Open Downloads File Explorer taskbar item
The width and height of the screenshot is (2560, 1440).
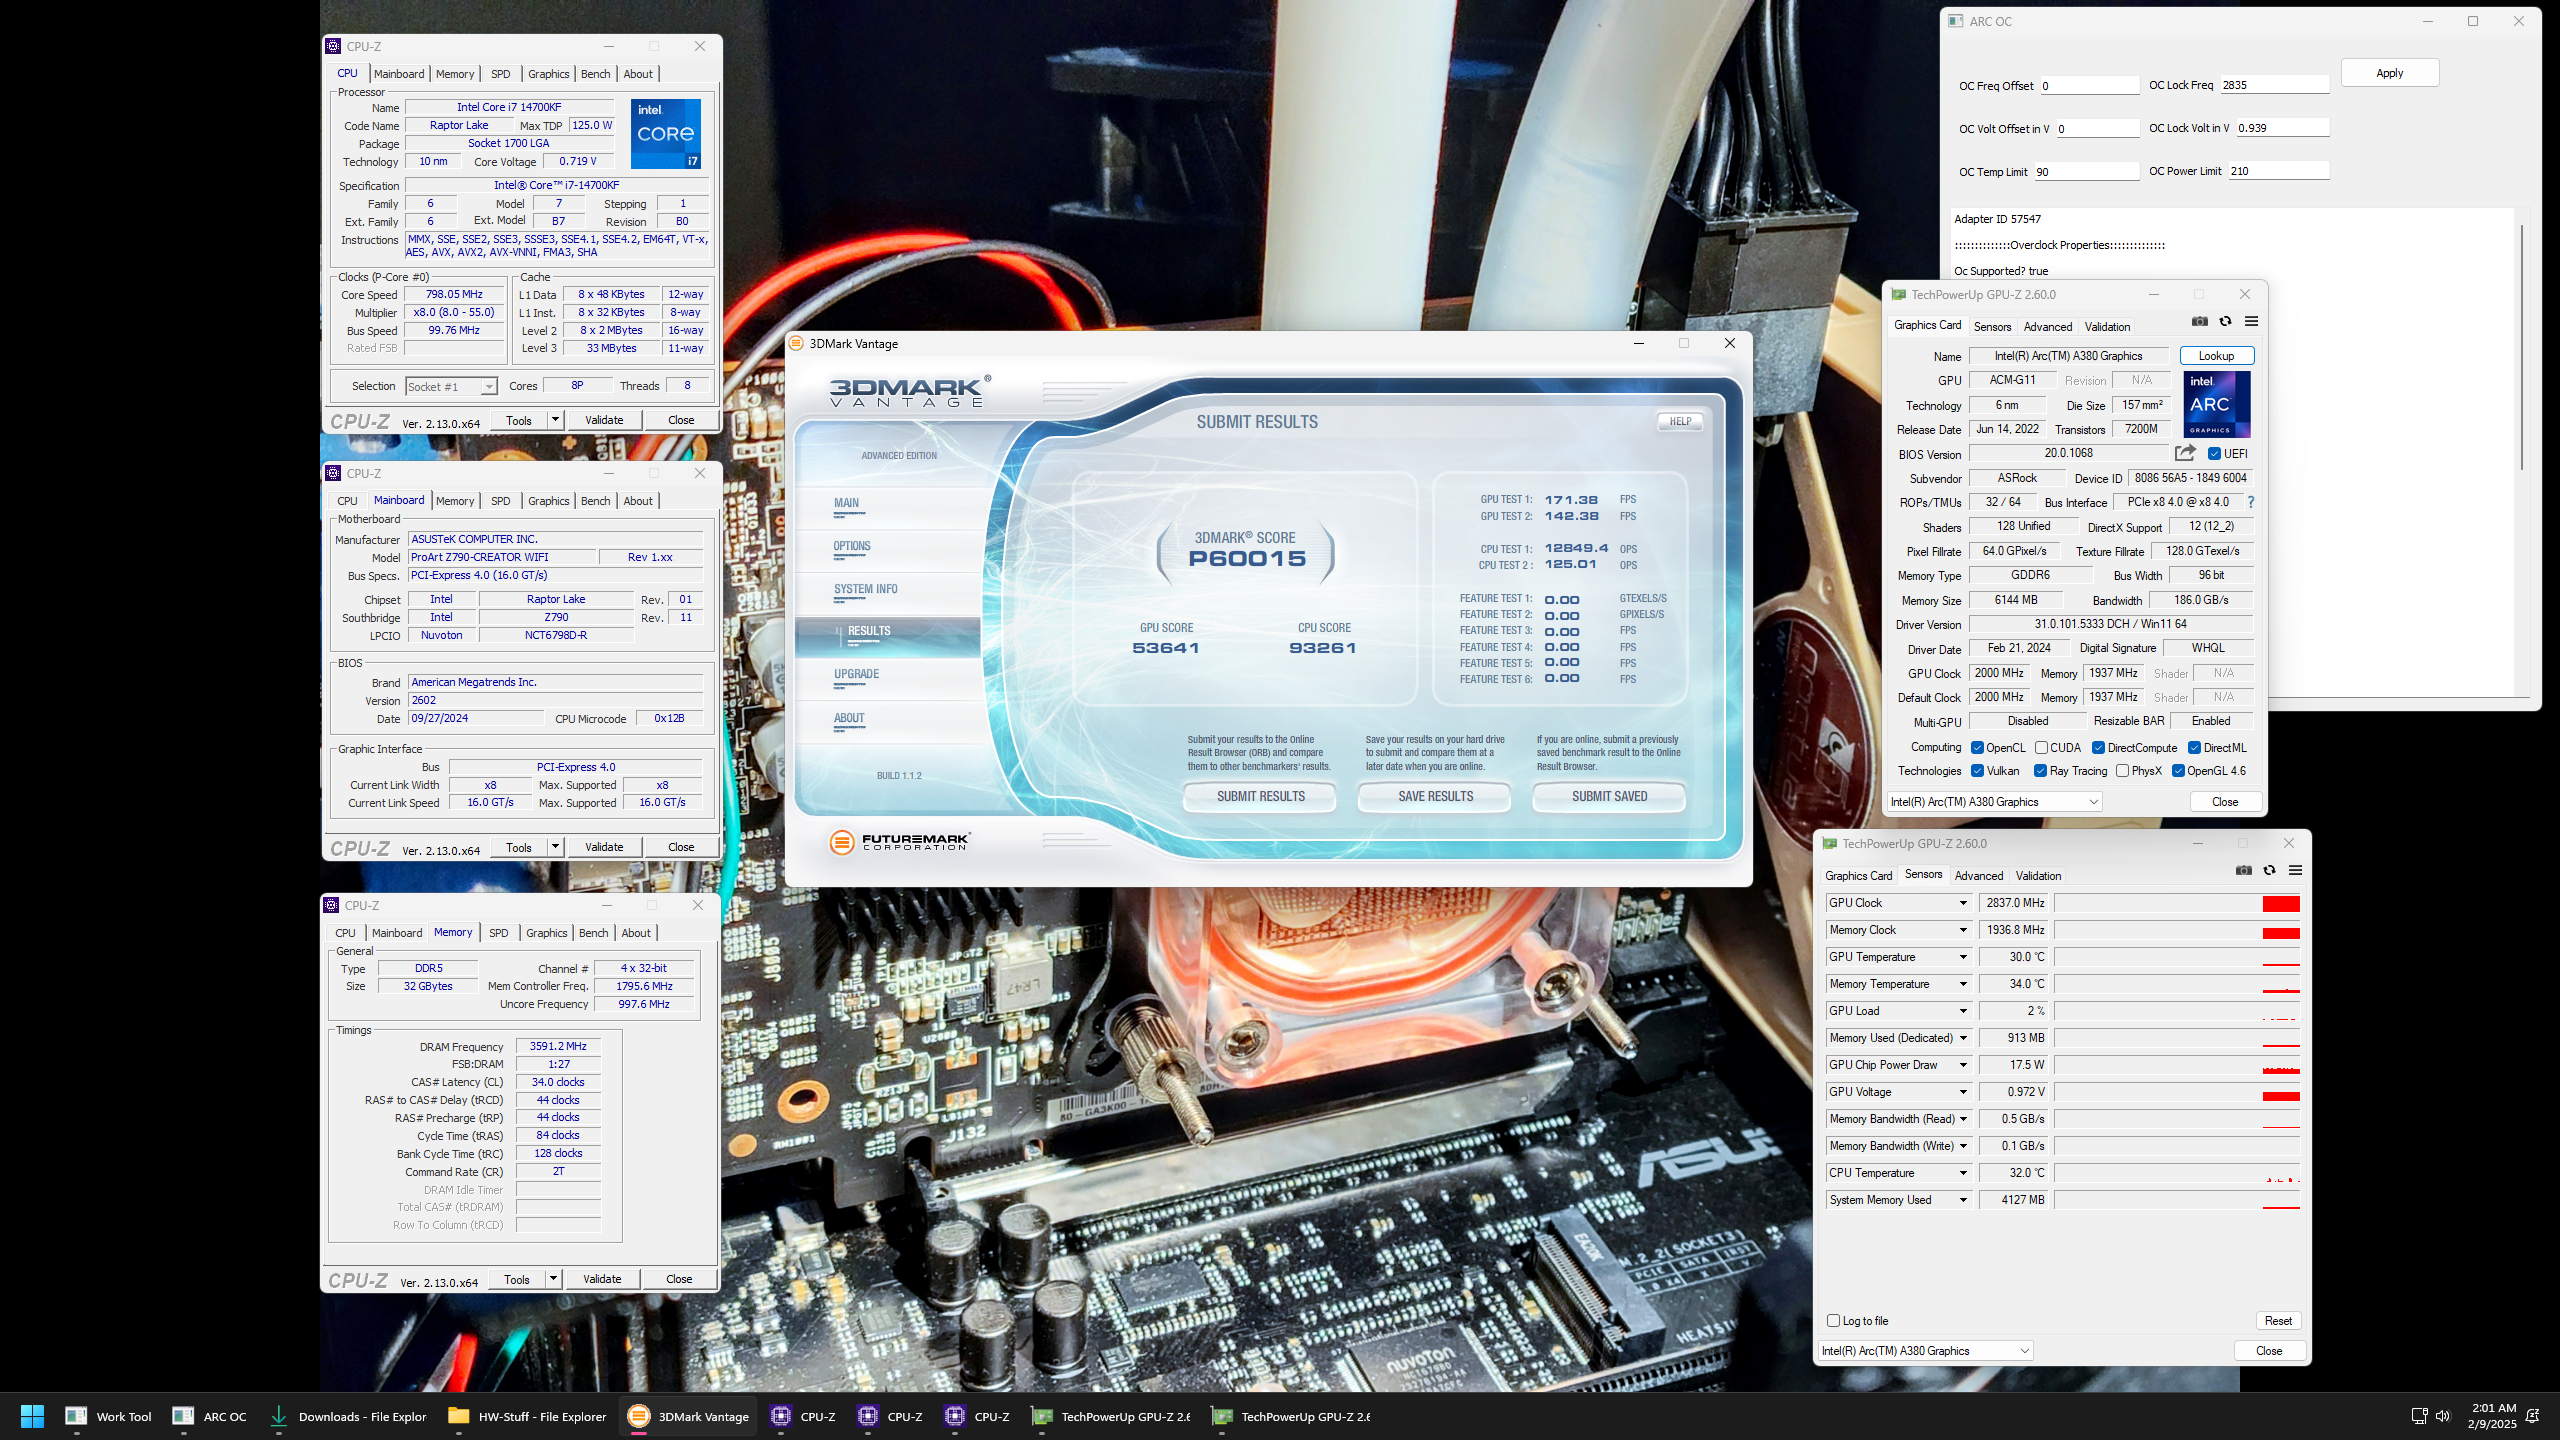point(348,1416)
